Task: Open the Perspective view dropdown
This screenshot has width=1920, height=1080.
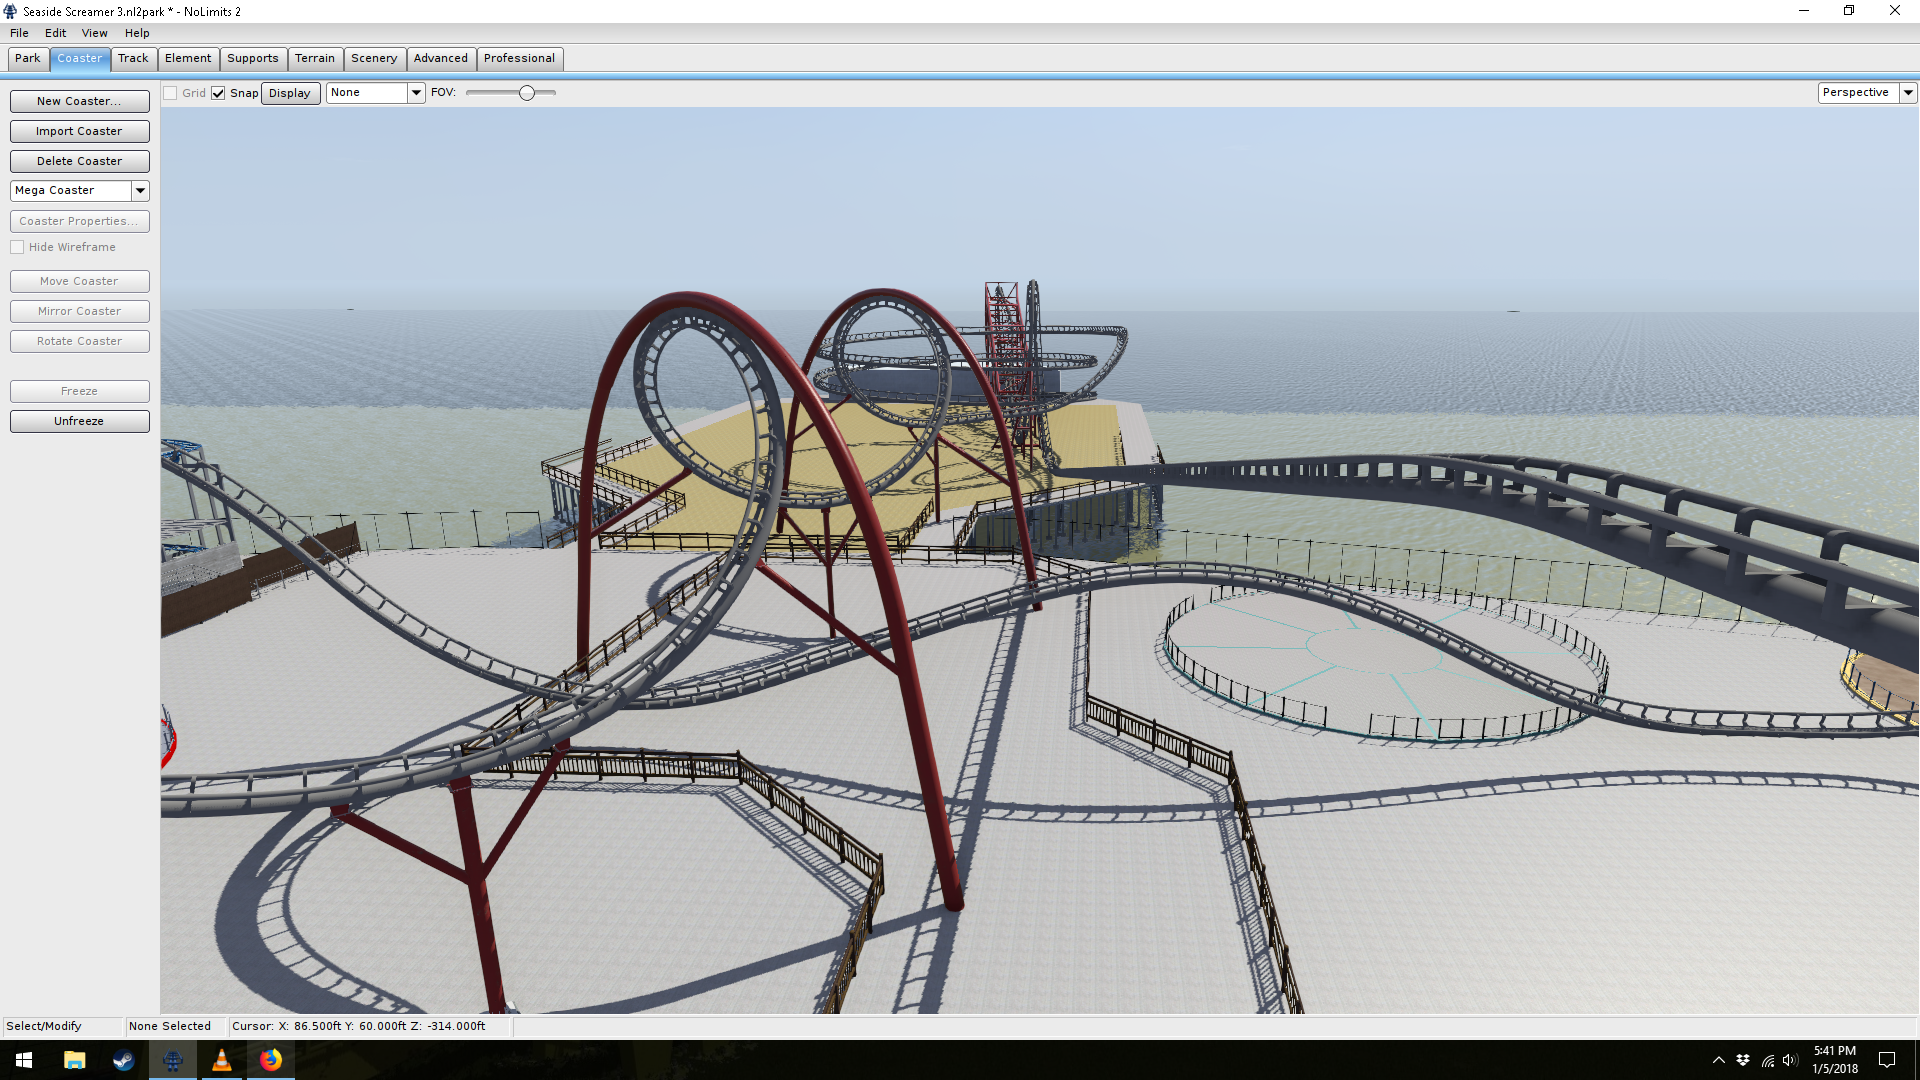Action: [1908, 92]
